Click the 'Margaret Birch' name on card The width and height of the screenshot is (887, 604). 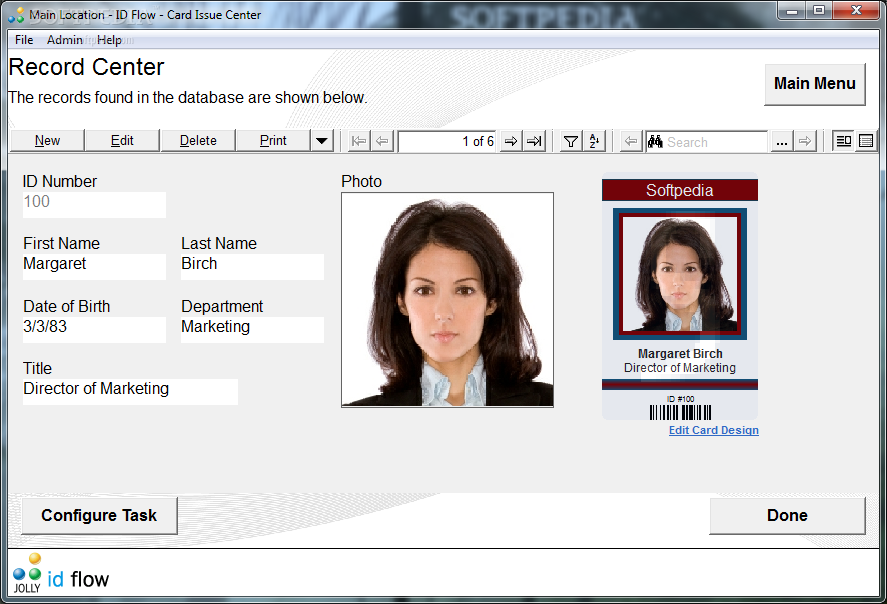pos(680,353)
